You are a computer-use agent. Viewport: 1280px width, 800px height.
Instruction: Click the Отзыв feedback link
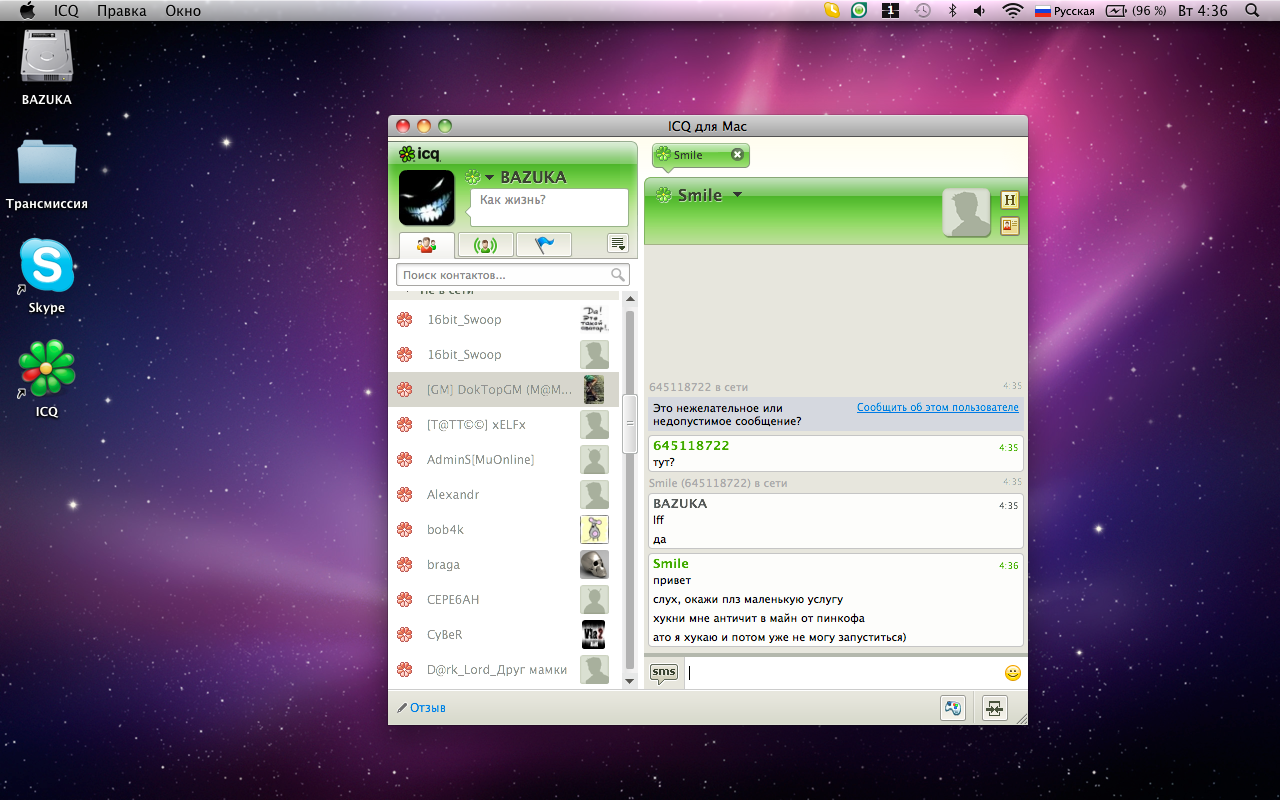421,708
